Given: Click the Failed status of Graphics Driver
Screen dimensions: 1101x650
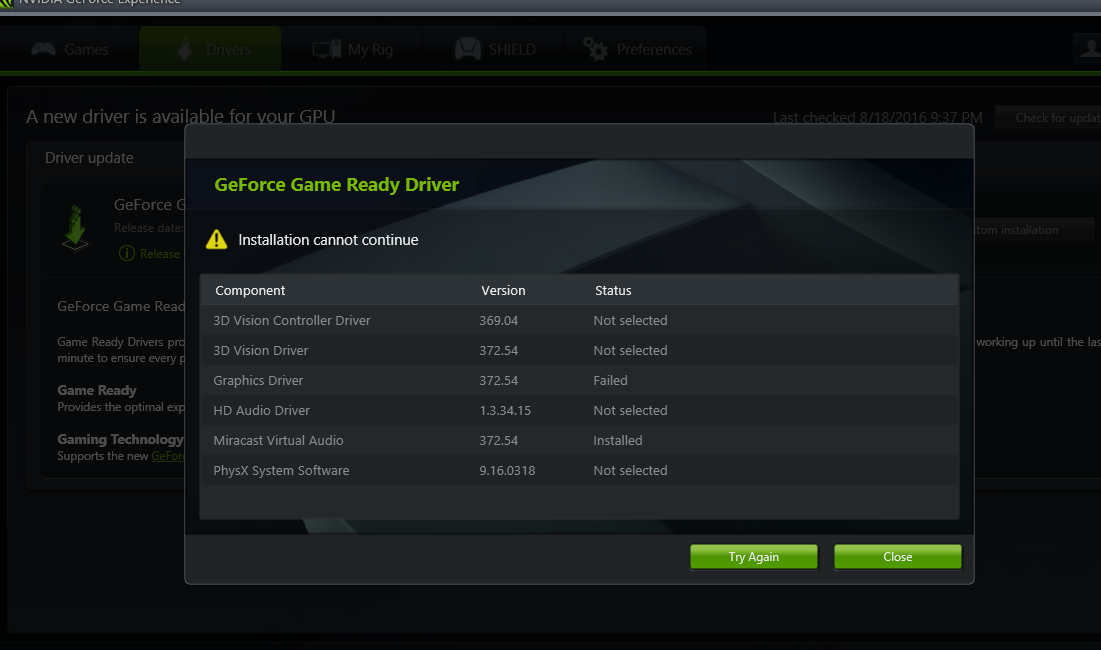Looking at the screenshot, I should [610, 380].
